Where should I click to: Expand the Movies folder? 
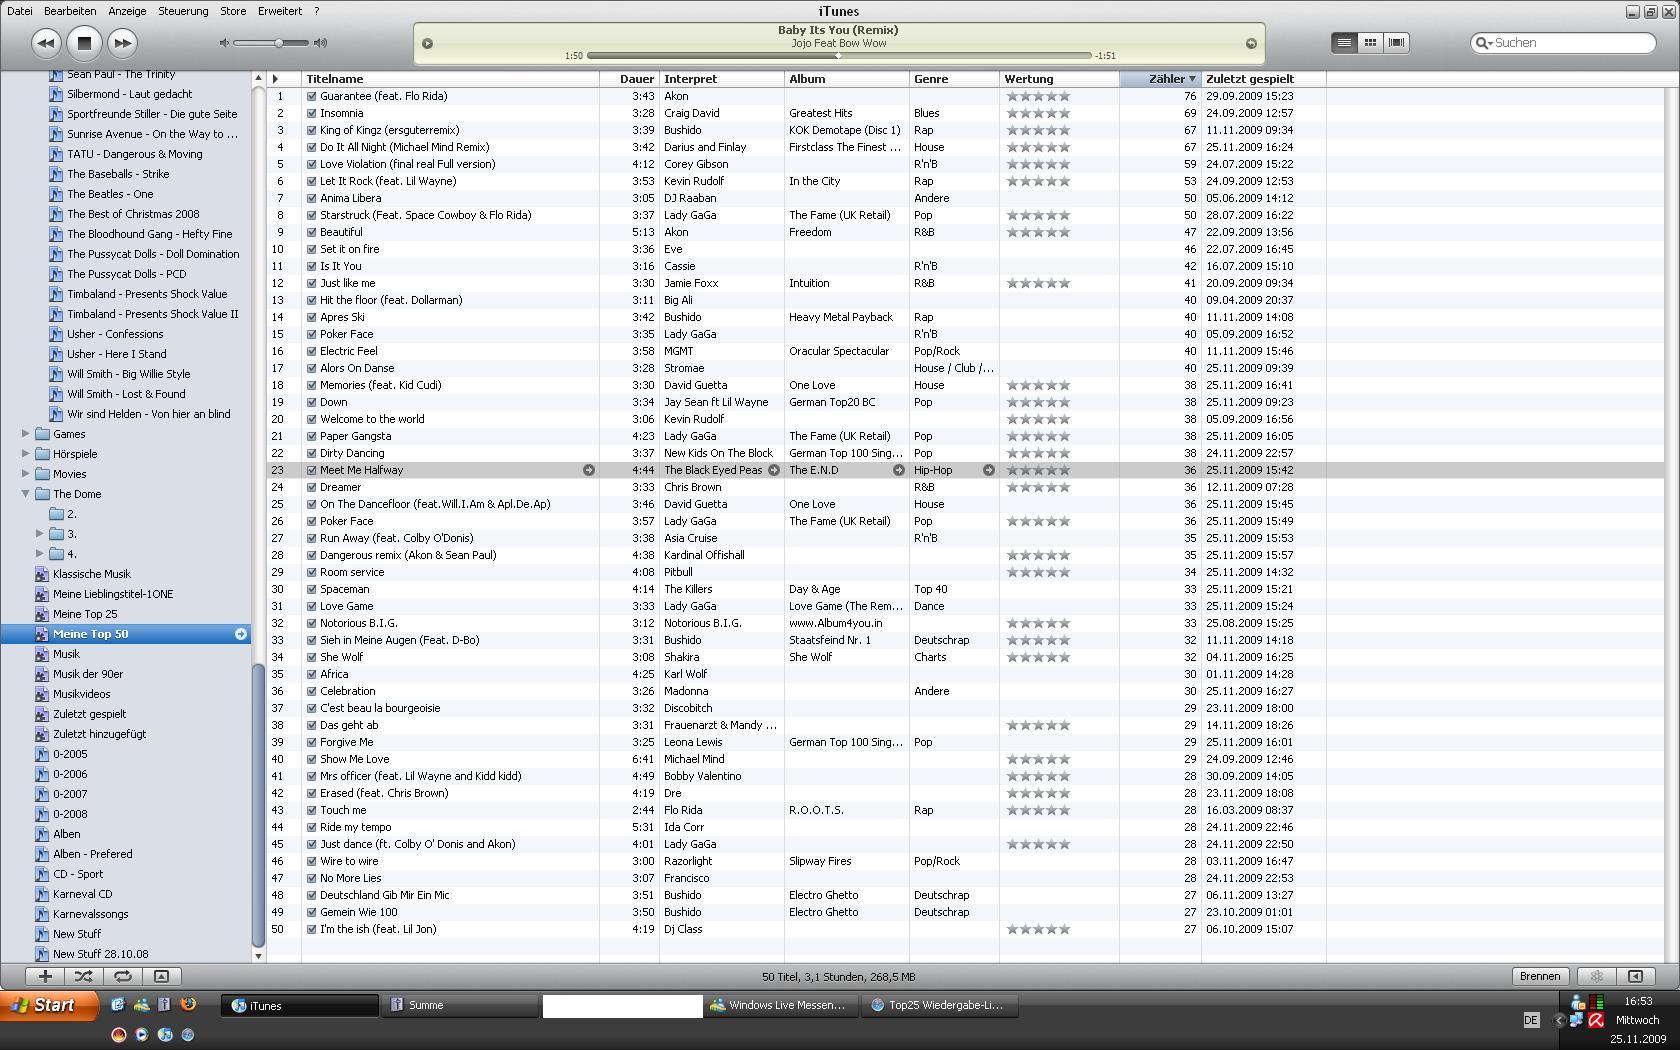(x=26, y=474)
